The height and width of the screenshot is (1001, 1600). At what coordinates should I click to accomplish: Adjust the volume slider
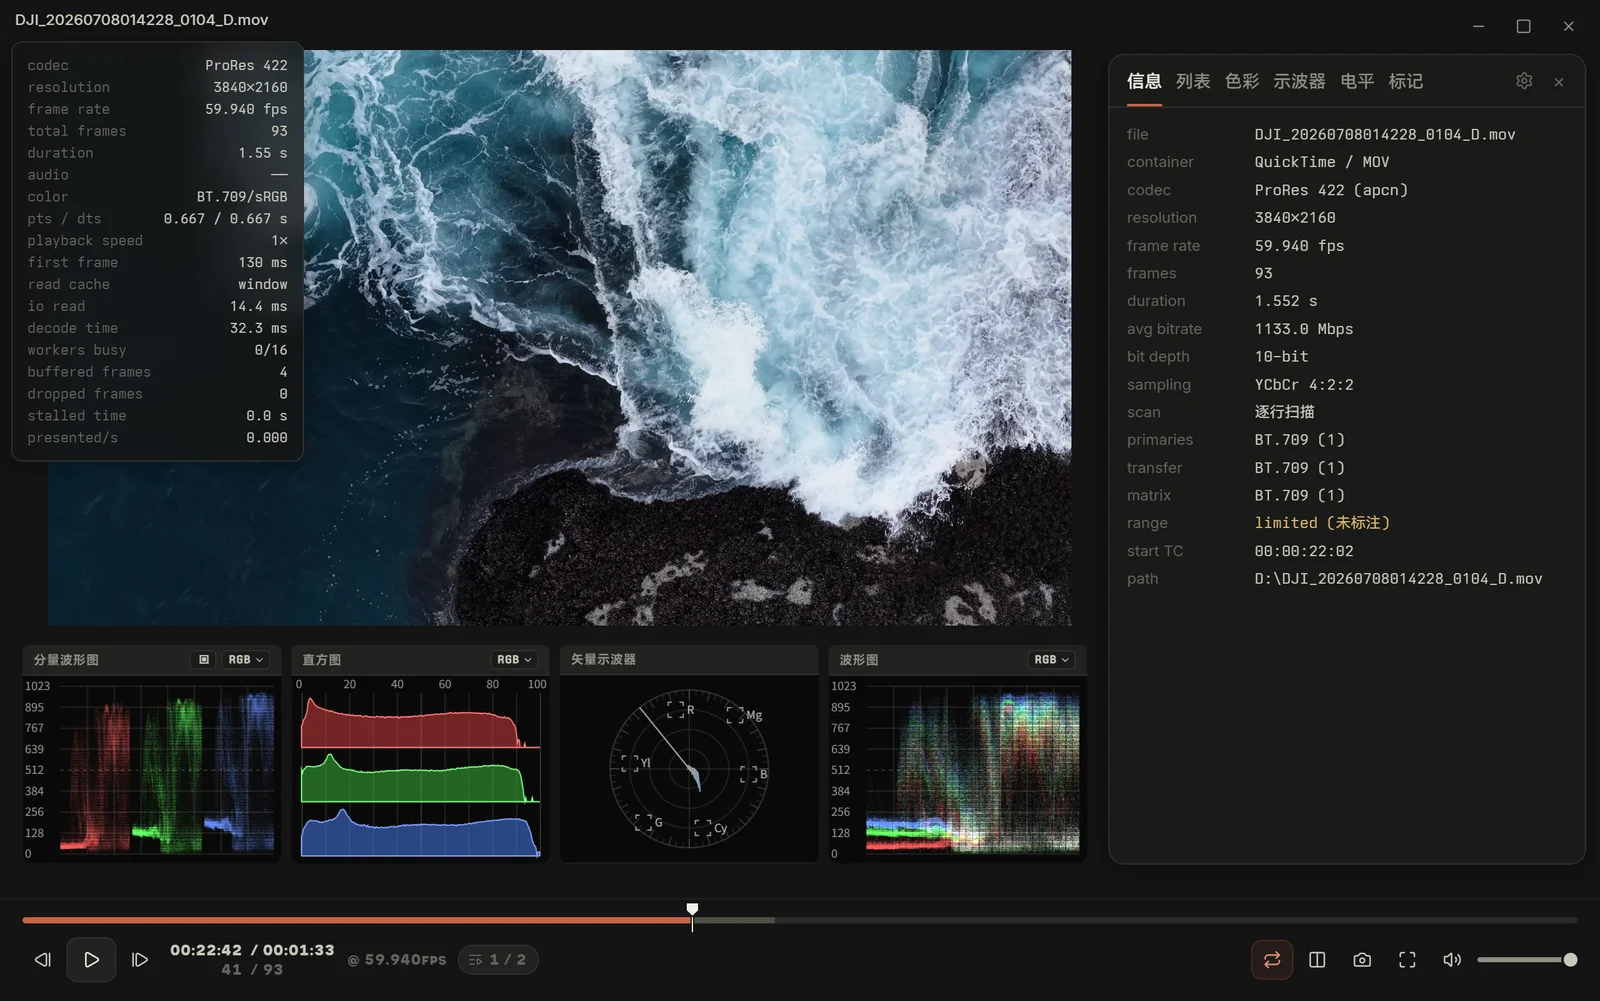coord(1527,960)
